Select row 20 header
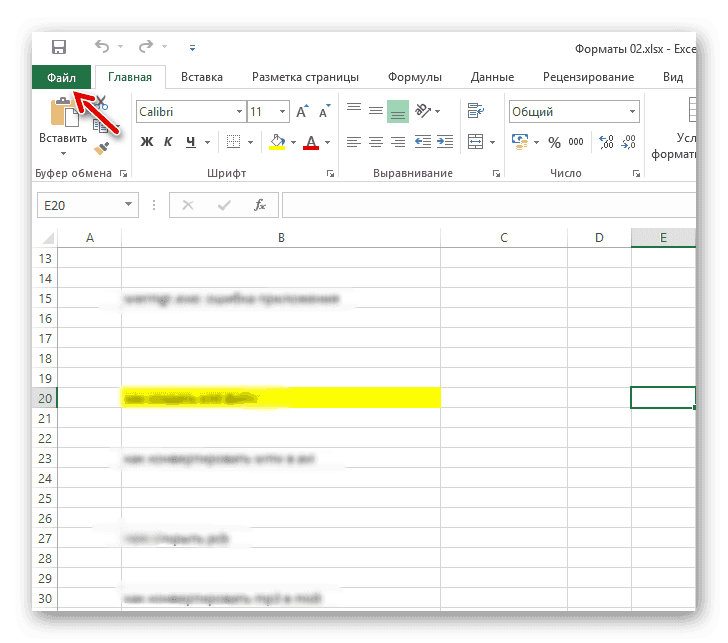 coord(45,398)
